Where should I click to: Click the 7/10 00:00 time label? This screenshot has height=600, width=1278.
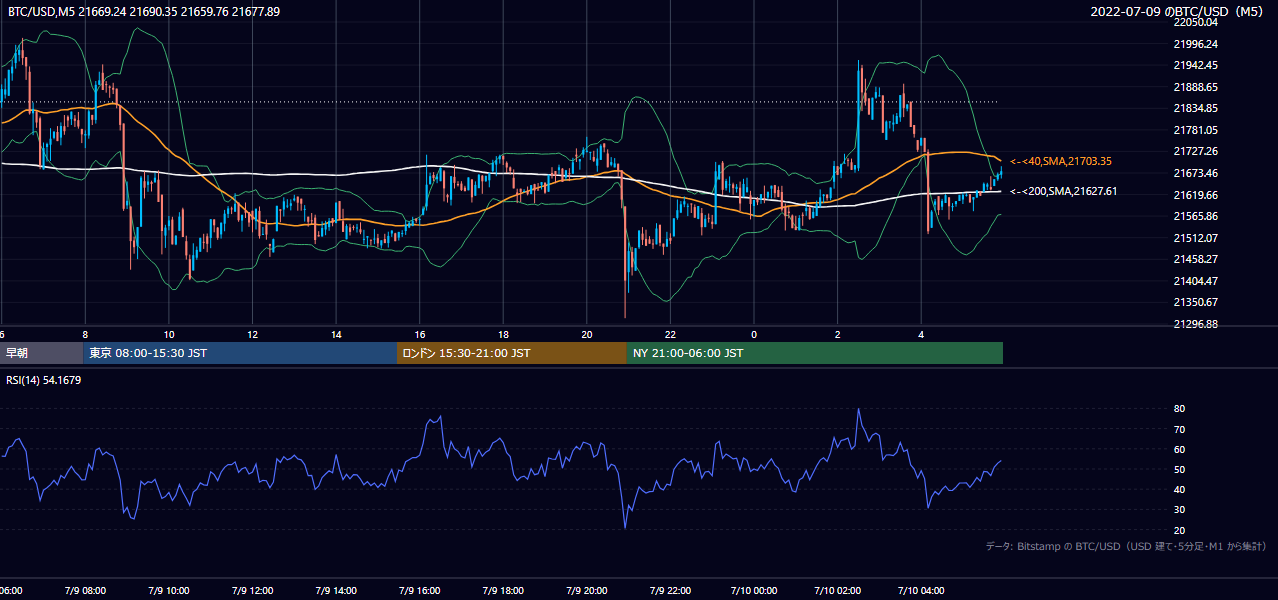pos(754,591)
